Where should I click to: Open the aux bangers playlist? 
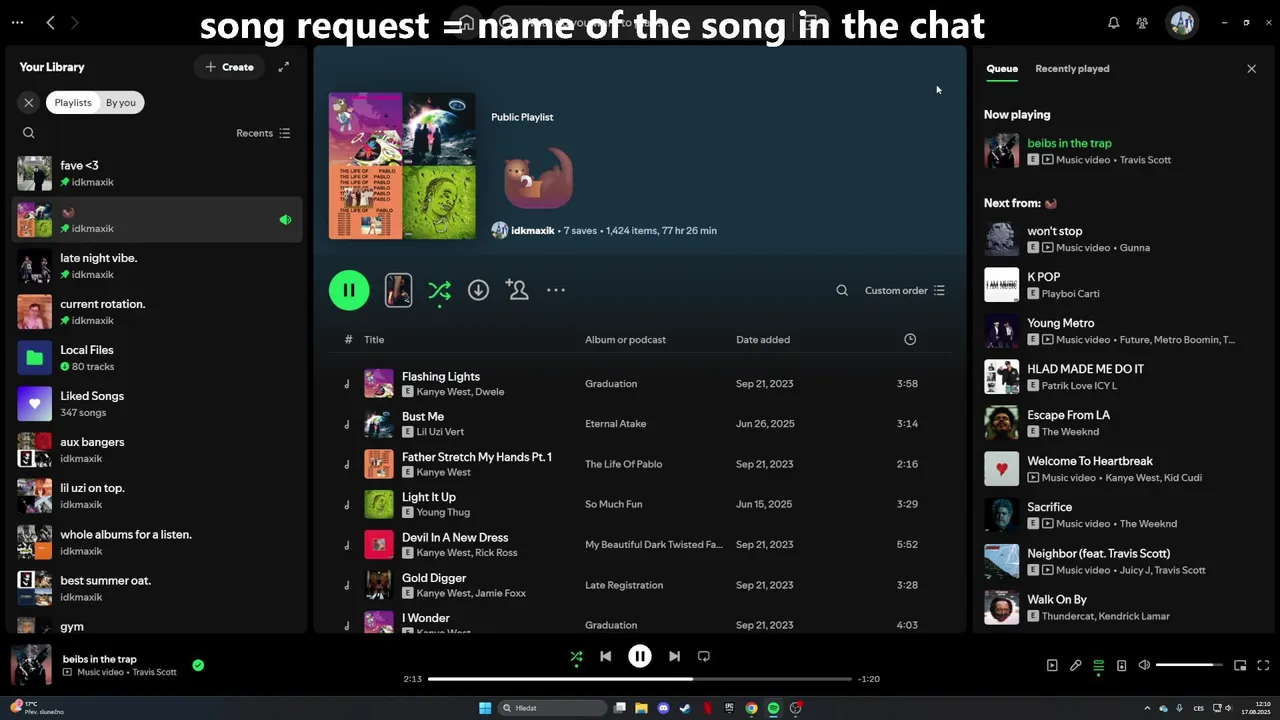[157, 449]
